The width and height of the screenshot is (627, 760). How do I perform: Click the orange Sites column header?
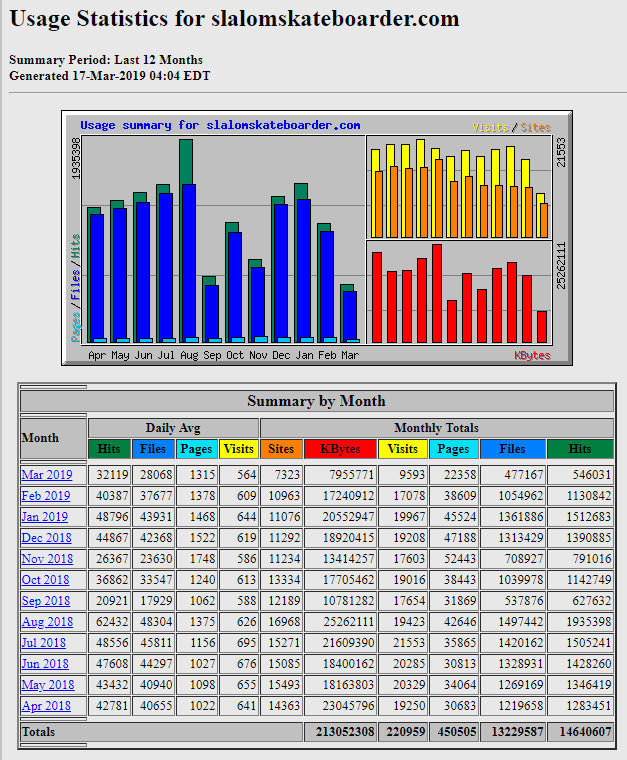tap(281, 450)
